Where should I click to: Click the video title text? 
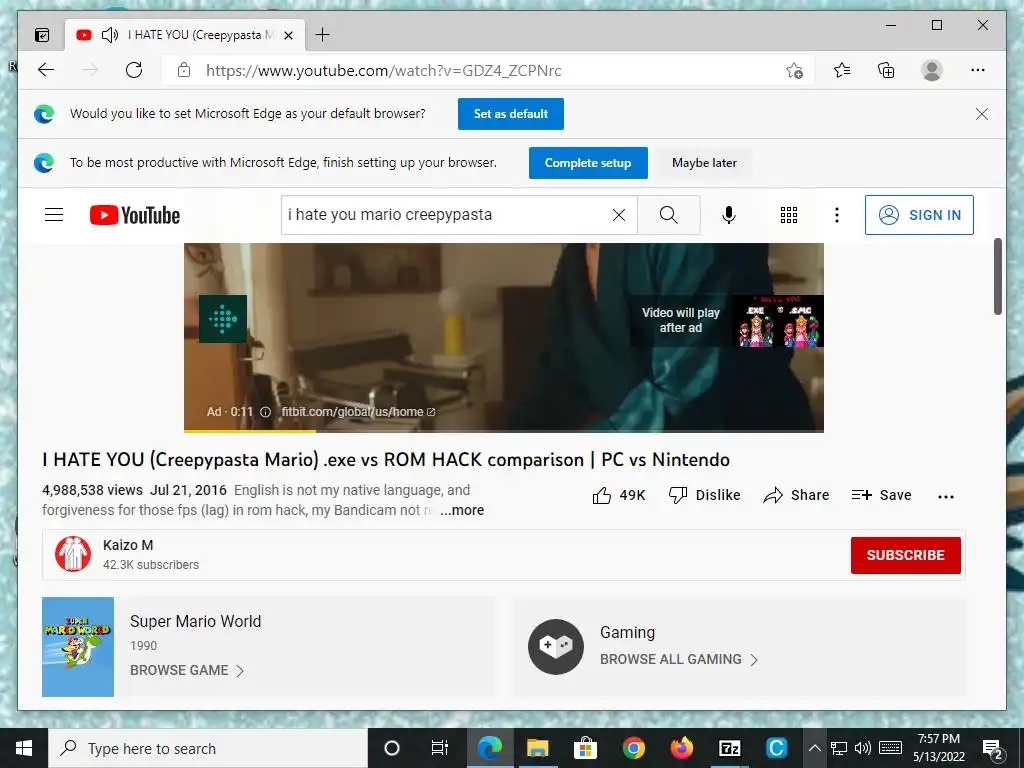(x=386, y=460)
